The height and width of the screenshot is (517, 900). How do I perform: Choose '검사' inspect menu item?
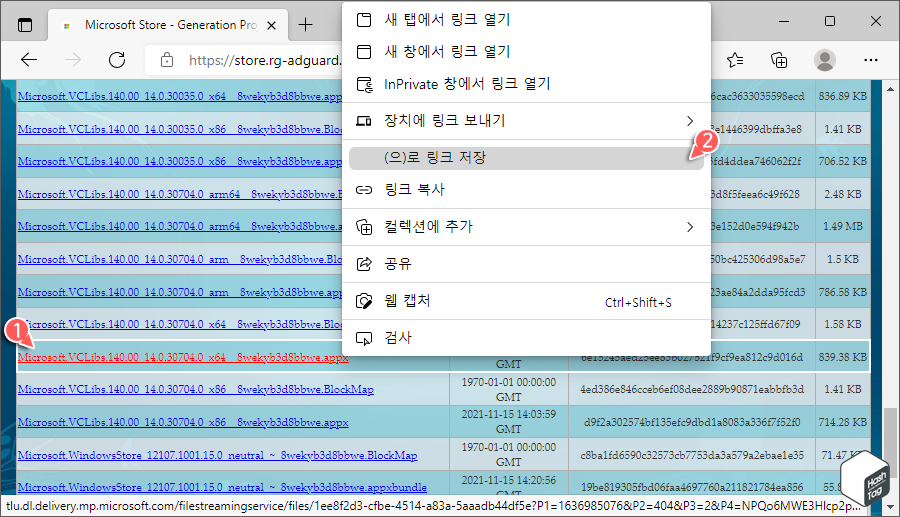[x=526, y=338]
